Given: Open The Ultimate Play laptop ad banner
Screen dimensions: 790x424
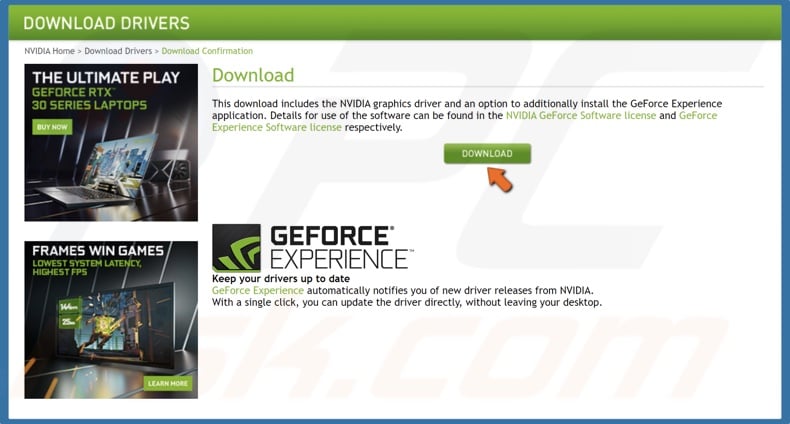Looking at the screenshot, I should point(111,143).
